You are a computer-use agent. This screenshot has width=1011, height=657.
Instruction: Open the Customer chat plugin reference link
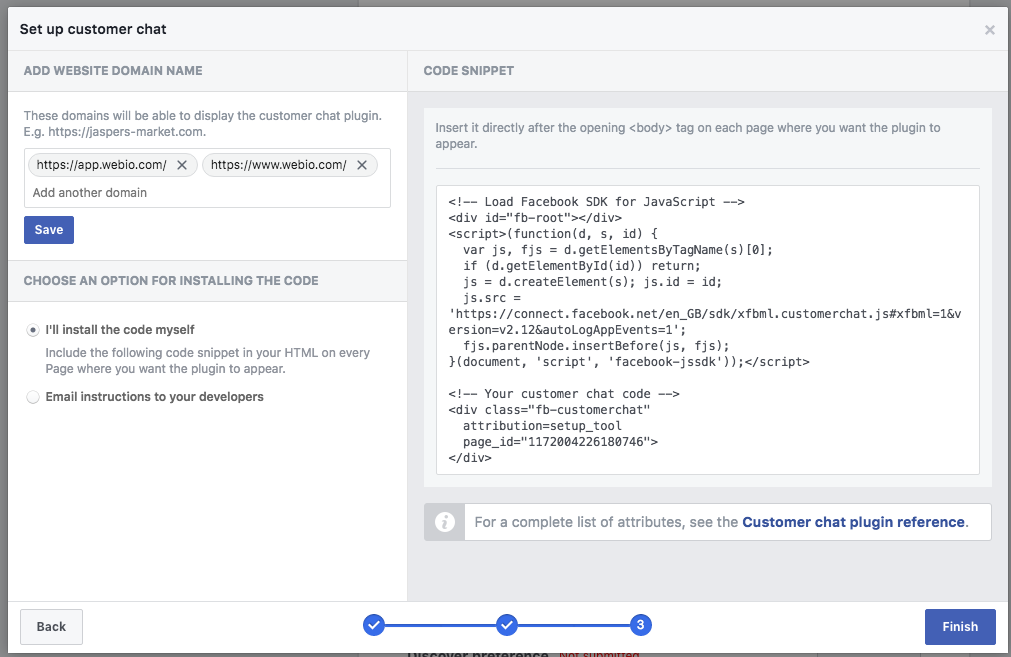(853, 522)
